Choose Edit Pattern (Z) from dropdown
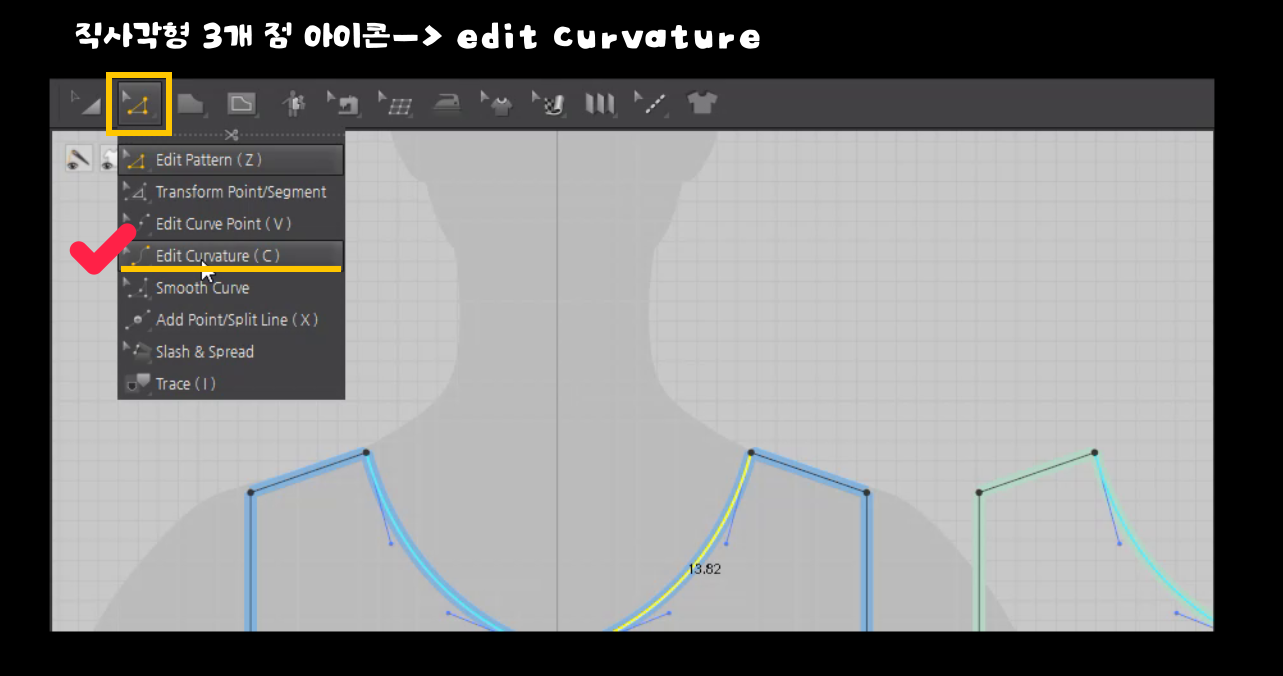 (x=231, y=160)
